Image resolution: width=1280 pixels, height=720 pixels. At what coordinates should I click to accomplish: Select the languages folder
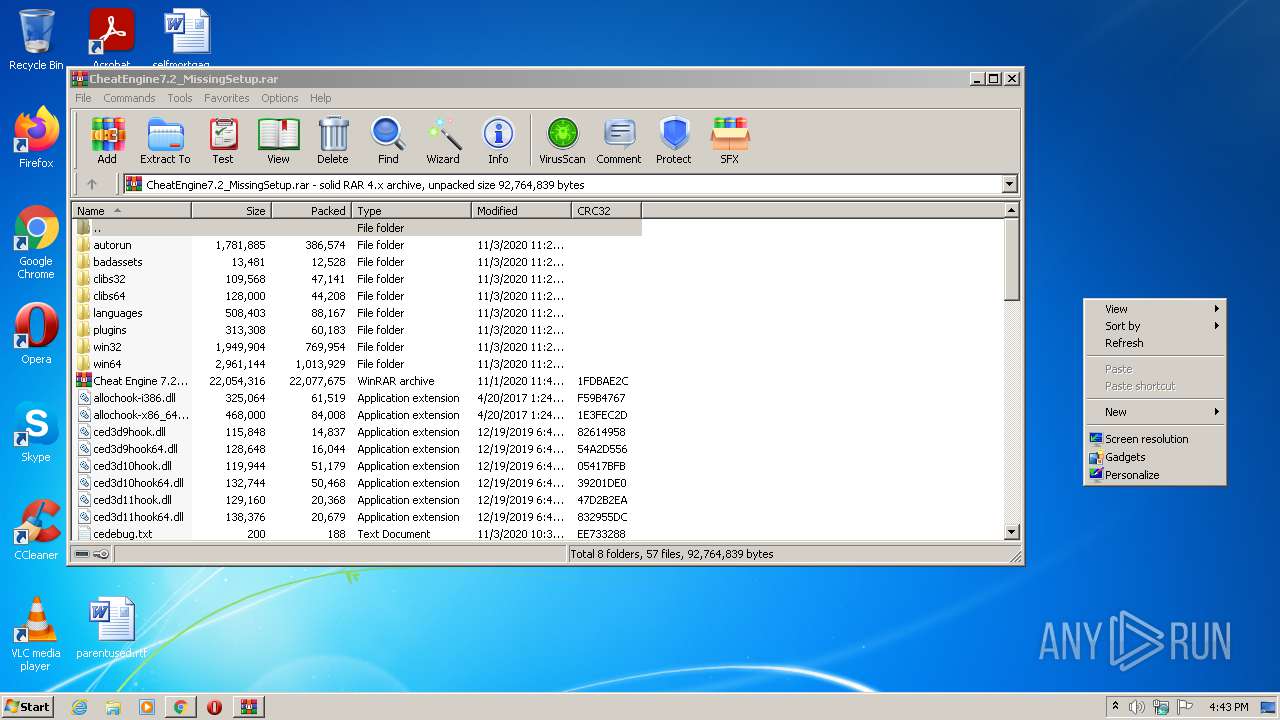click(357, 313)
